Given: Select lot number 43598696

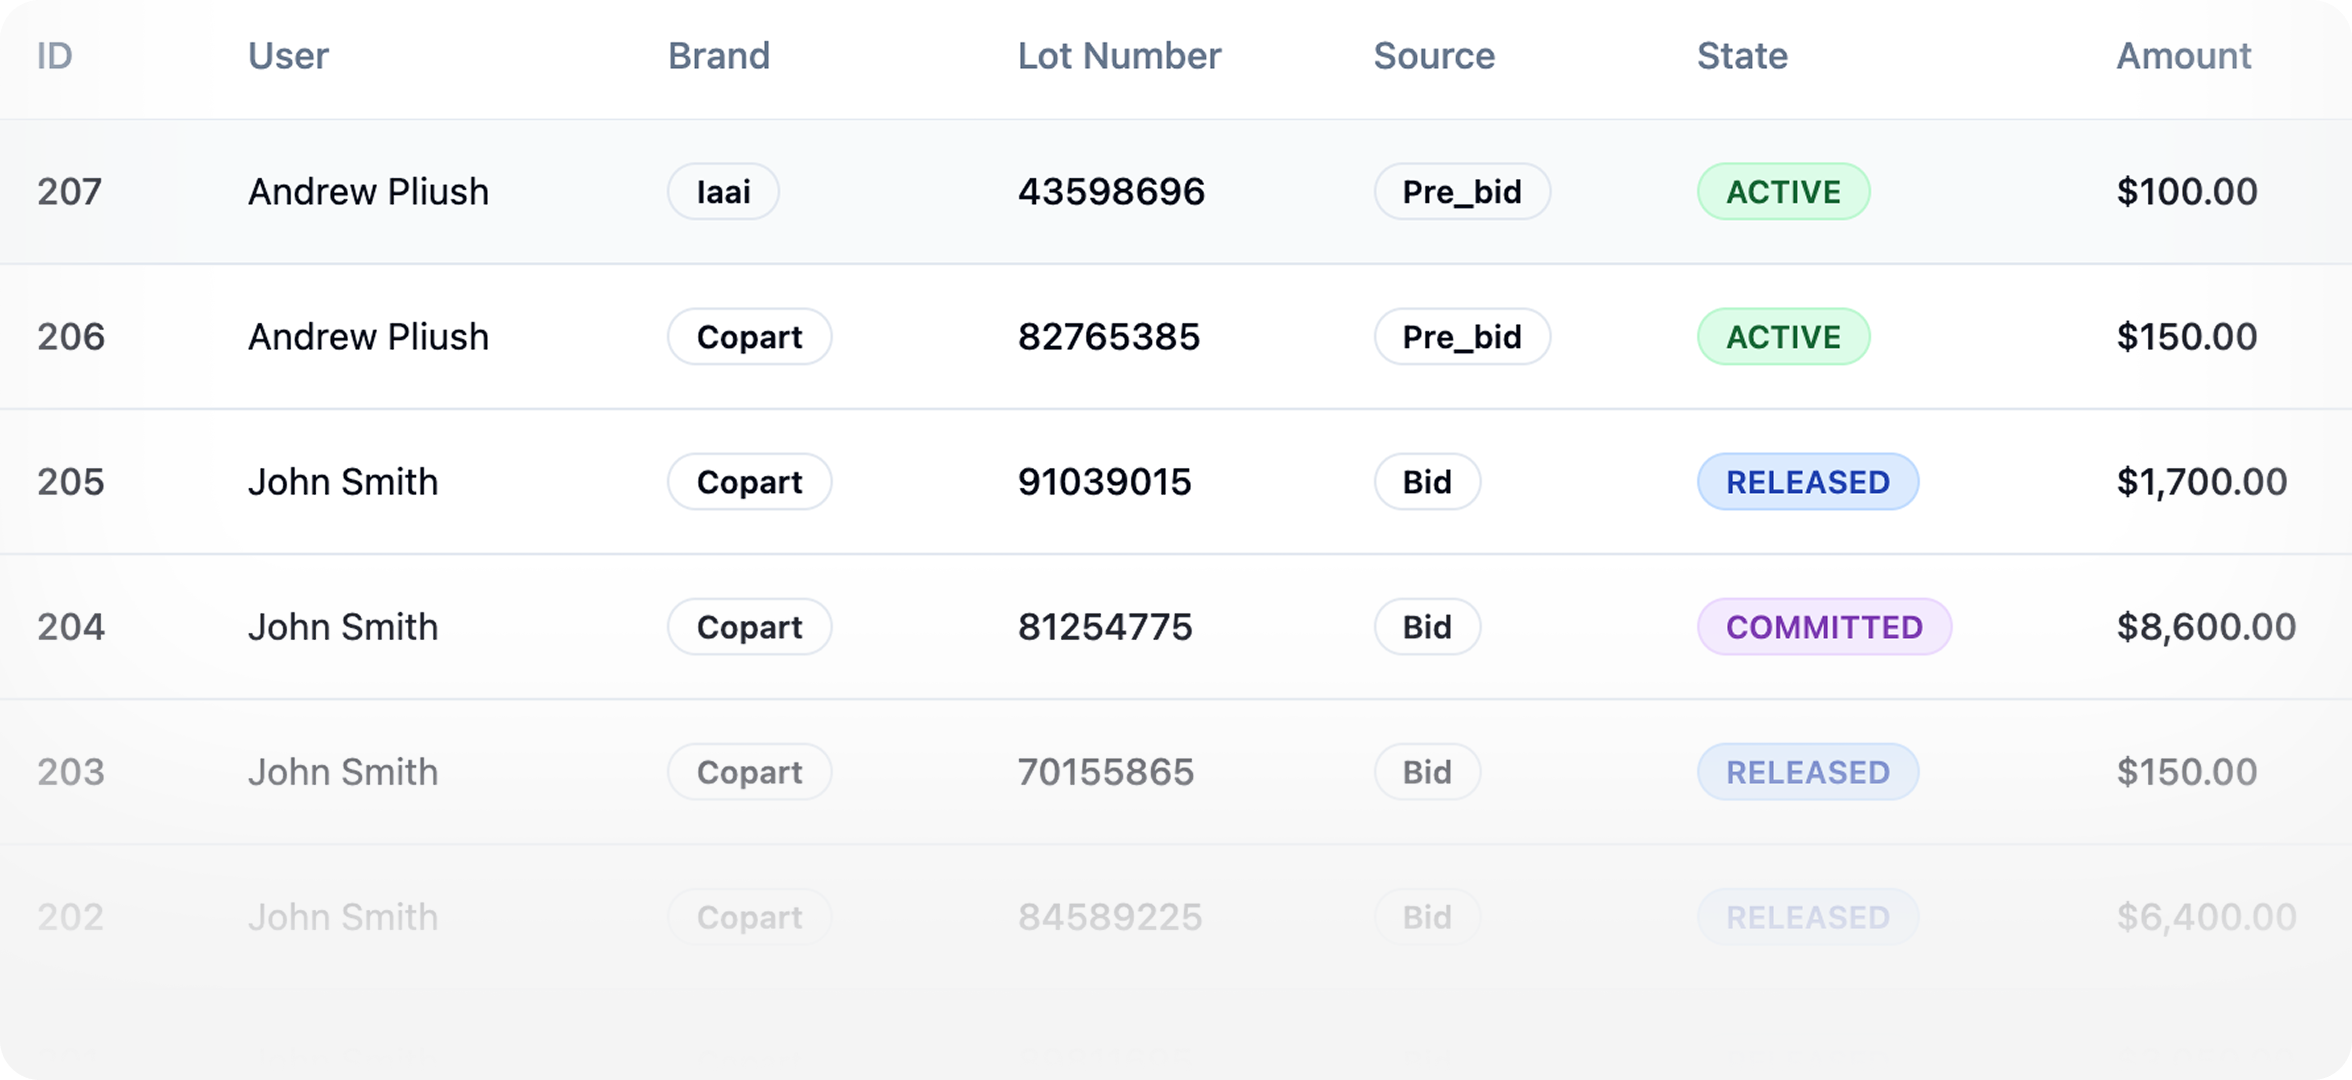Looking at the screenshot, I should point(1111,191).
